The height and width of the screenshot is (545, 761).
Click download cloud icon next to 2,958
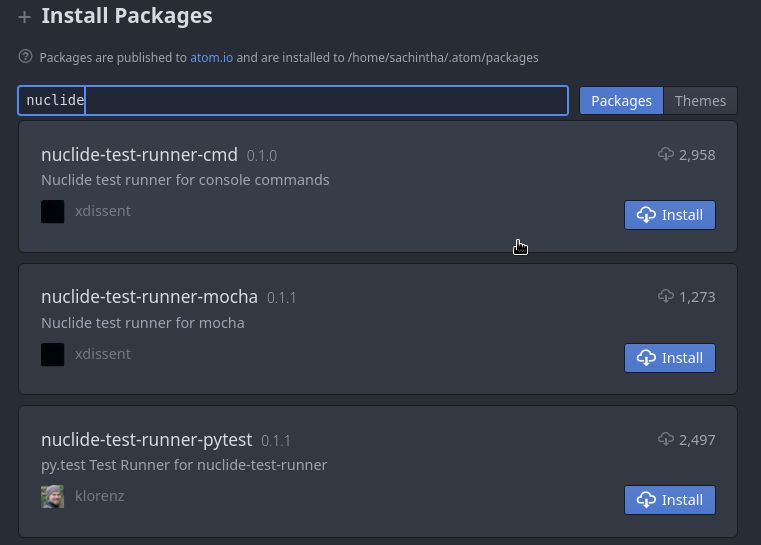point(666,154)
